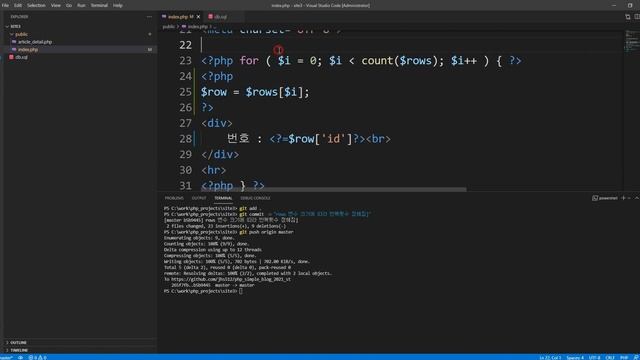The width and height of the screenshot is (640, 360).
Task: Maximize the panel with the chevron-up icon
Action: tap(637, 198)
